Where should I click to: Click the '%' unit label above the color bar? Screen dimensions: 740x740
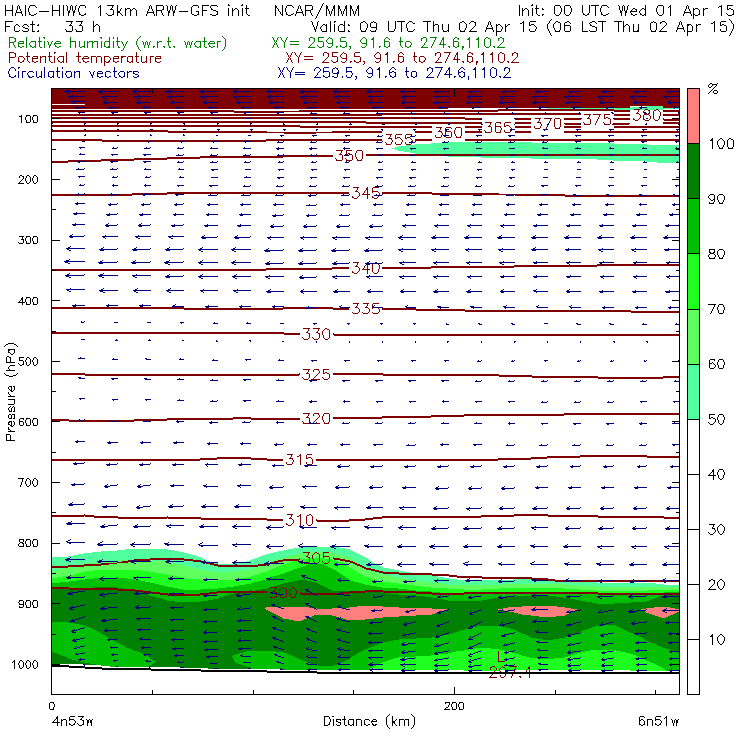coord(713,89)
